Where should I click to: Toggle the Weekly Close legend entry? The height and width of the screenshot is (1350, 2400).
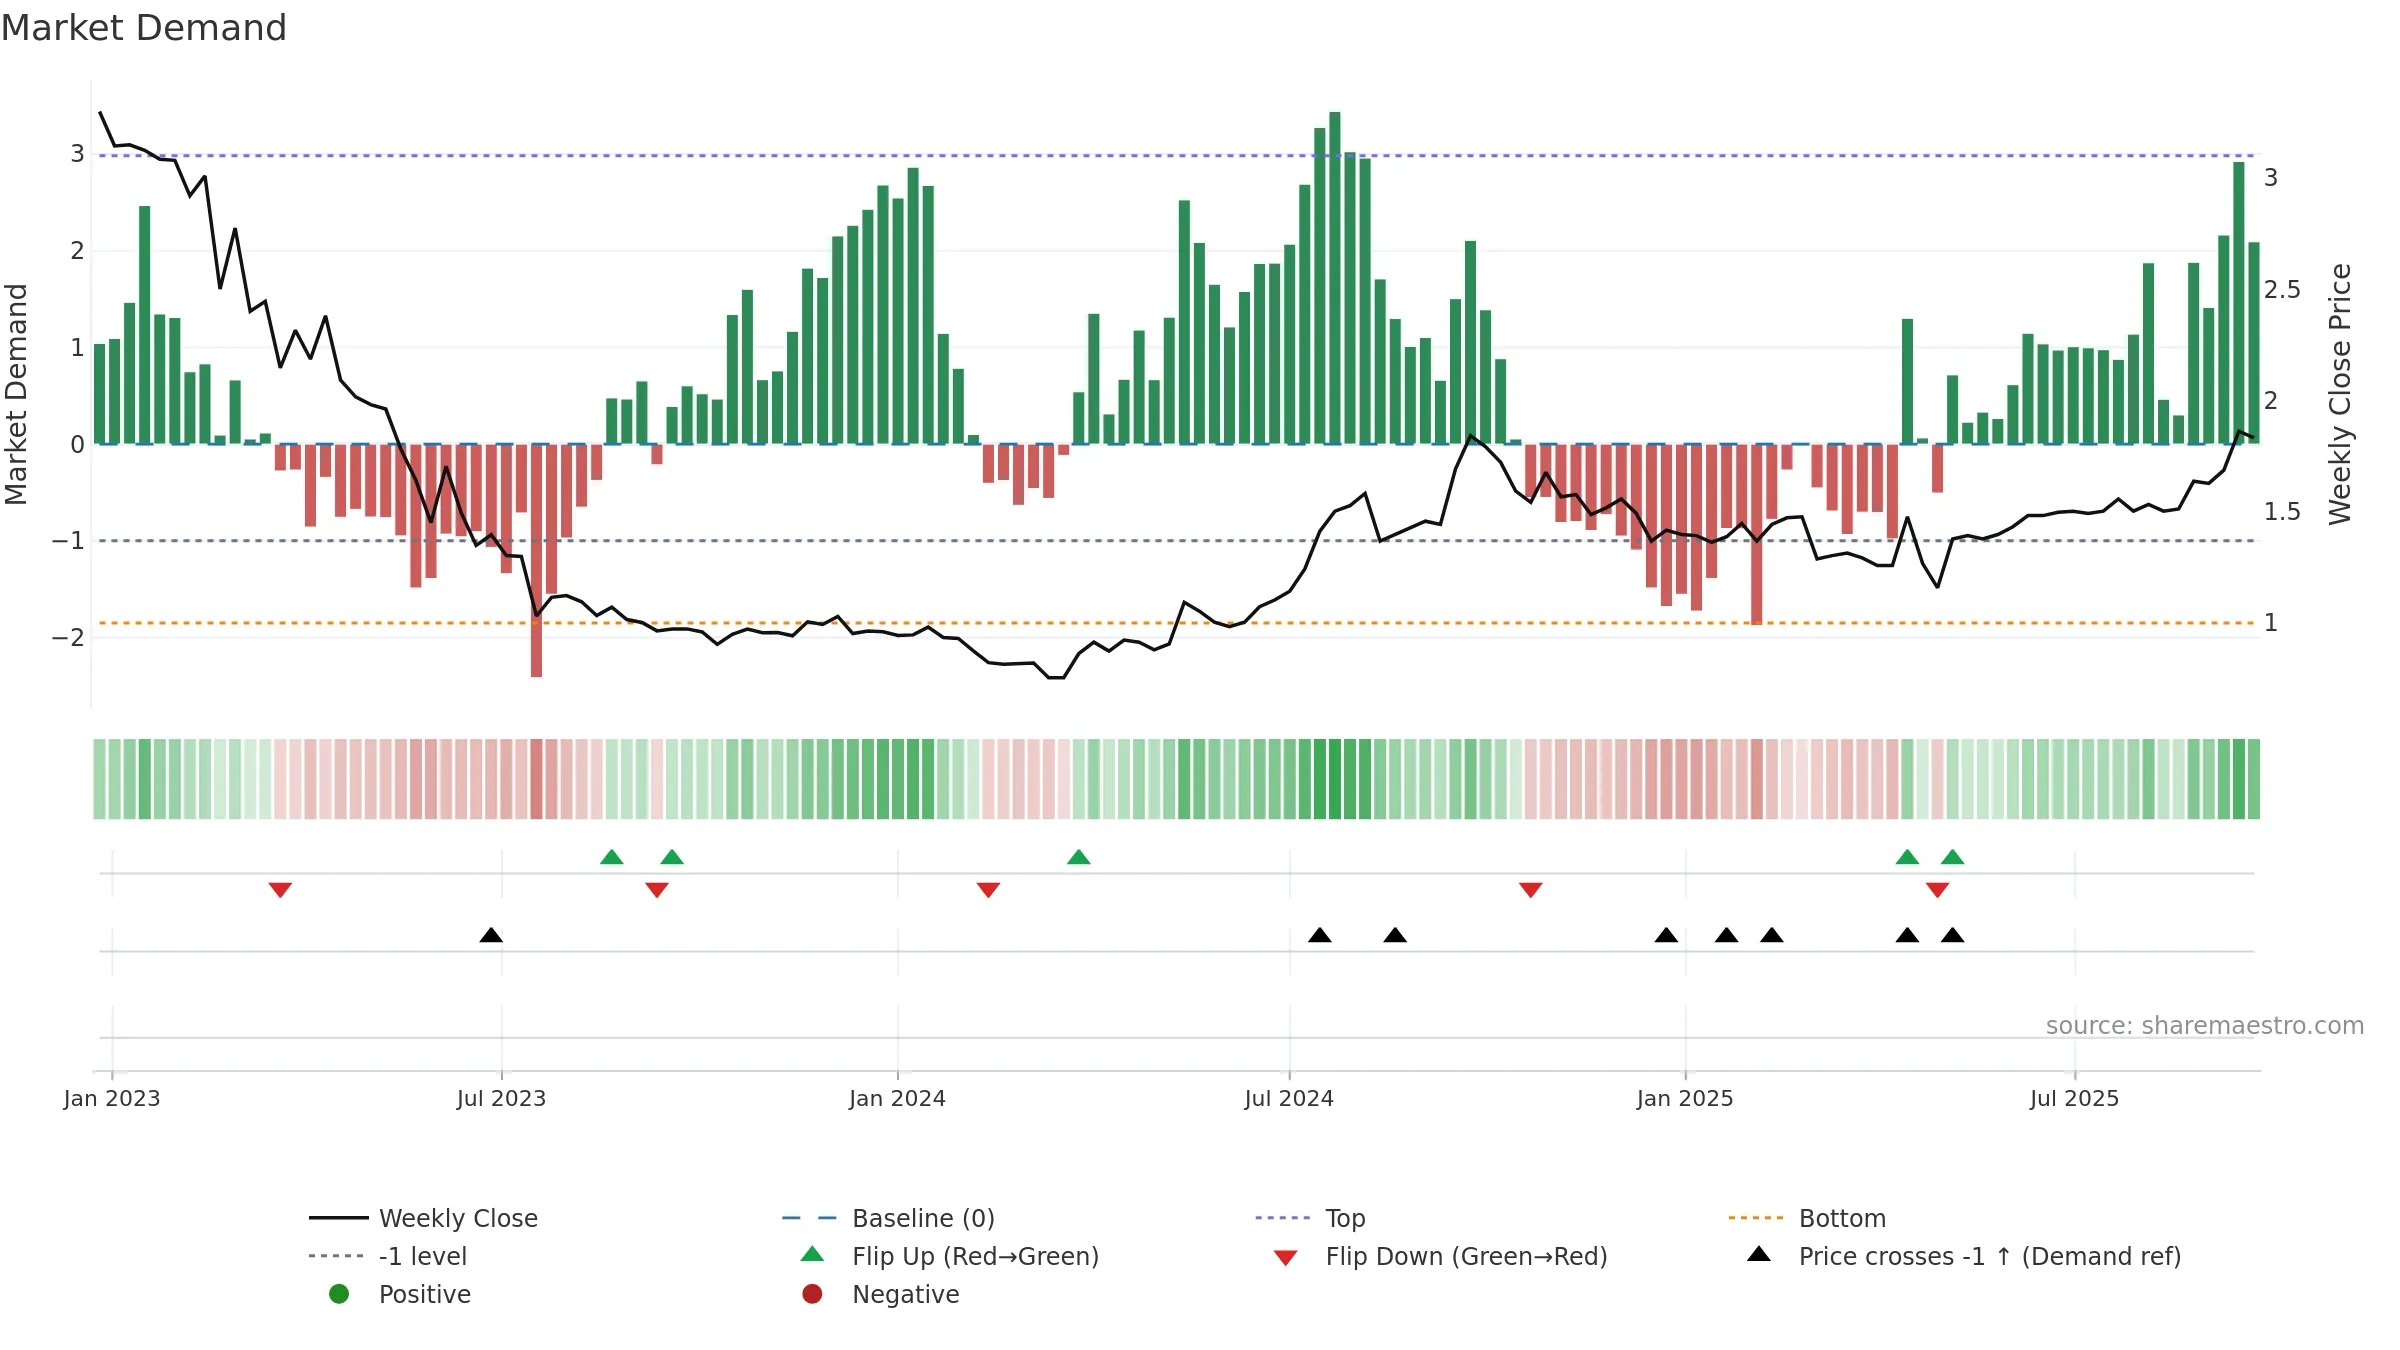point(424,1218)
